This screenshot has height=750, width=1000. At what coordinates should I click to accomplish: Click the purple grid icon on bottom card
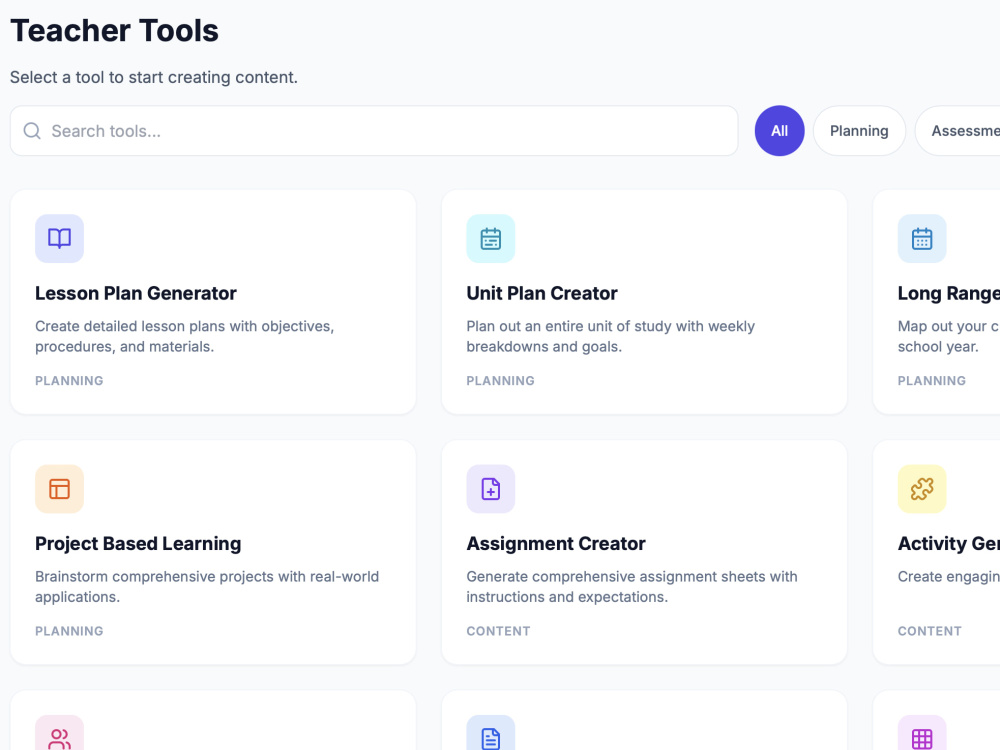point(922,733)
